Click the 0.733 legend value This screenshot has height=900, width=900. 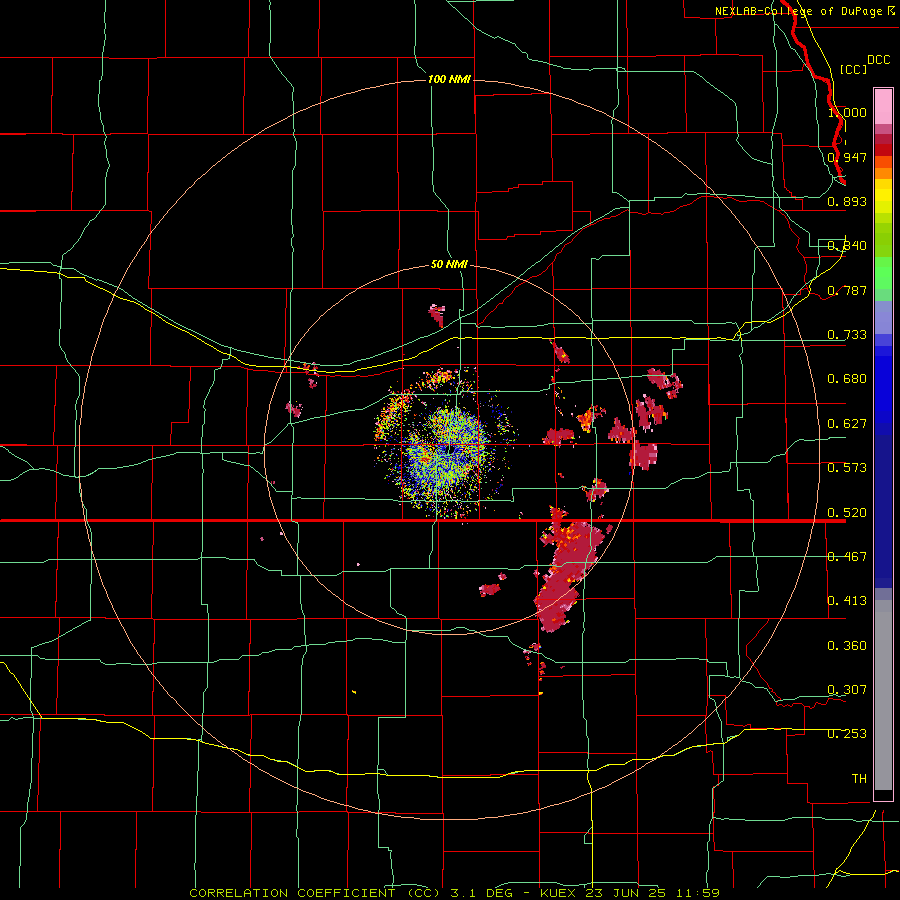(x=847, y=335)
